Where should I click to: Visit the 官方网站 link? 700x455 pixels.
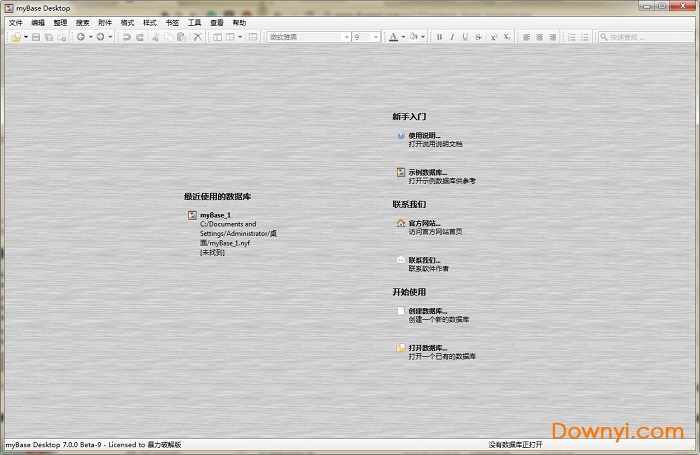[424, 223]
